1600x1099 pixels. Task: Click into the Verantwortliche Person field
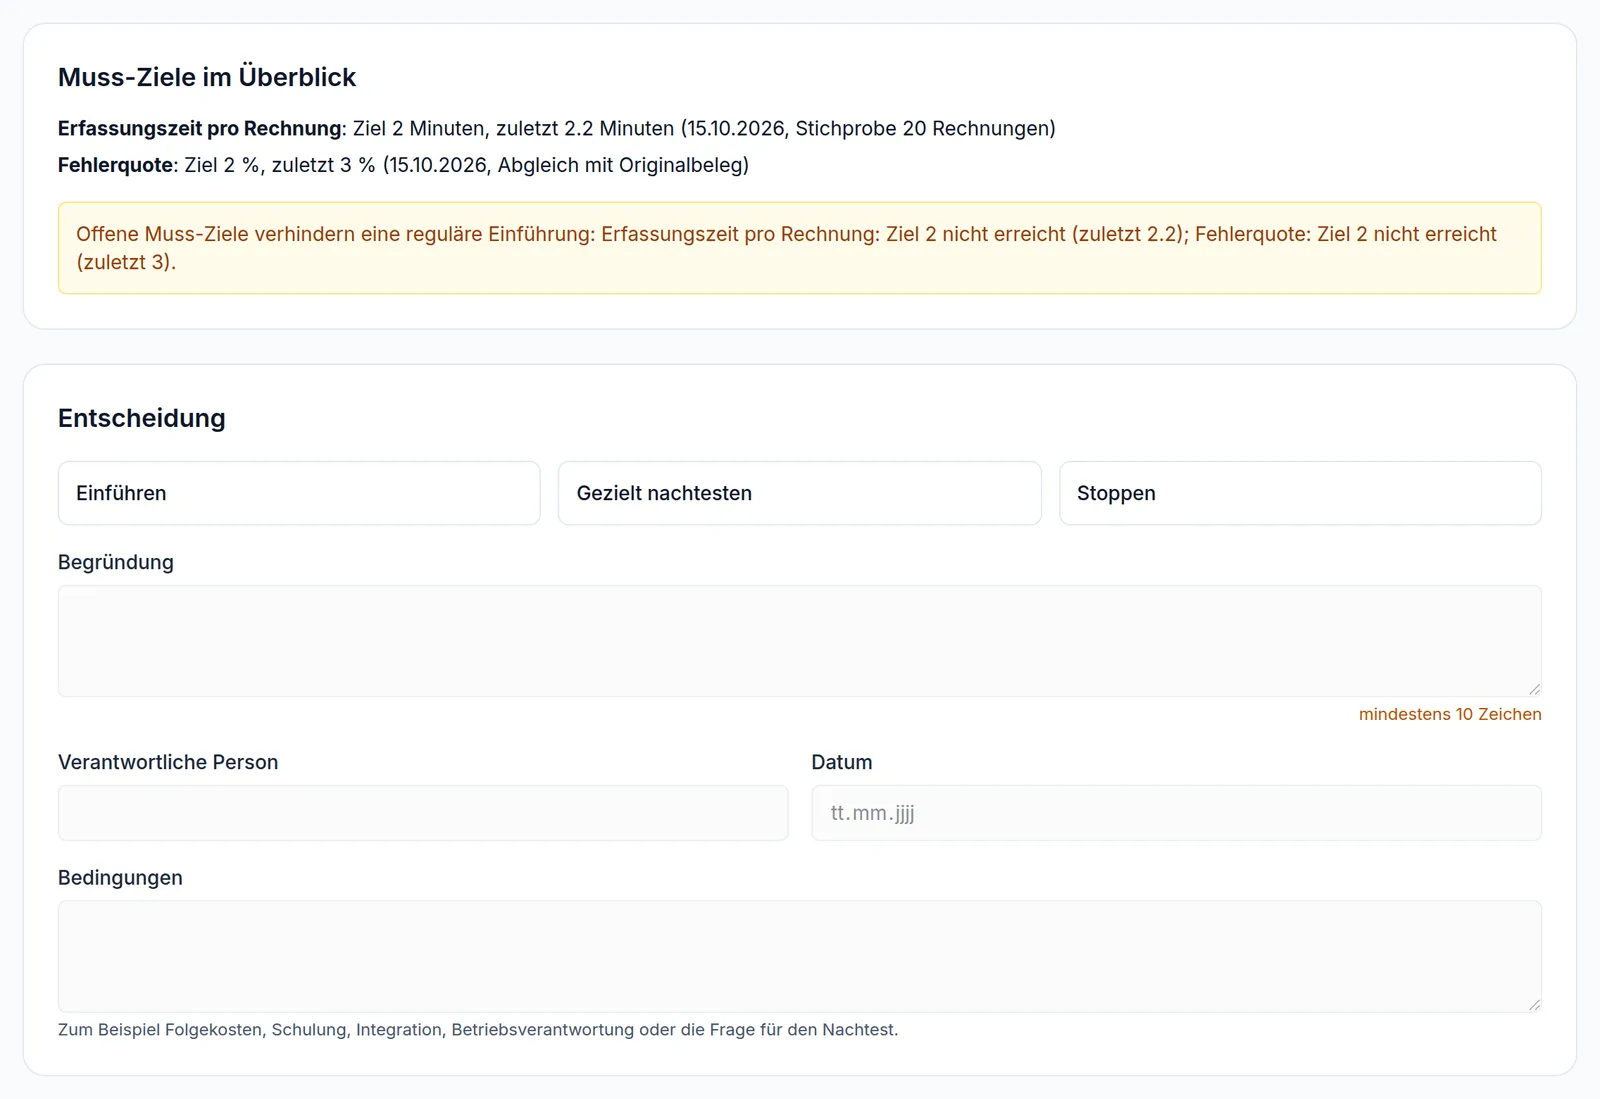pos(423,813)
